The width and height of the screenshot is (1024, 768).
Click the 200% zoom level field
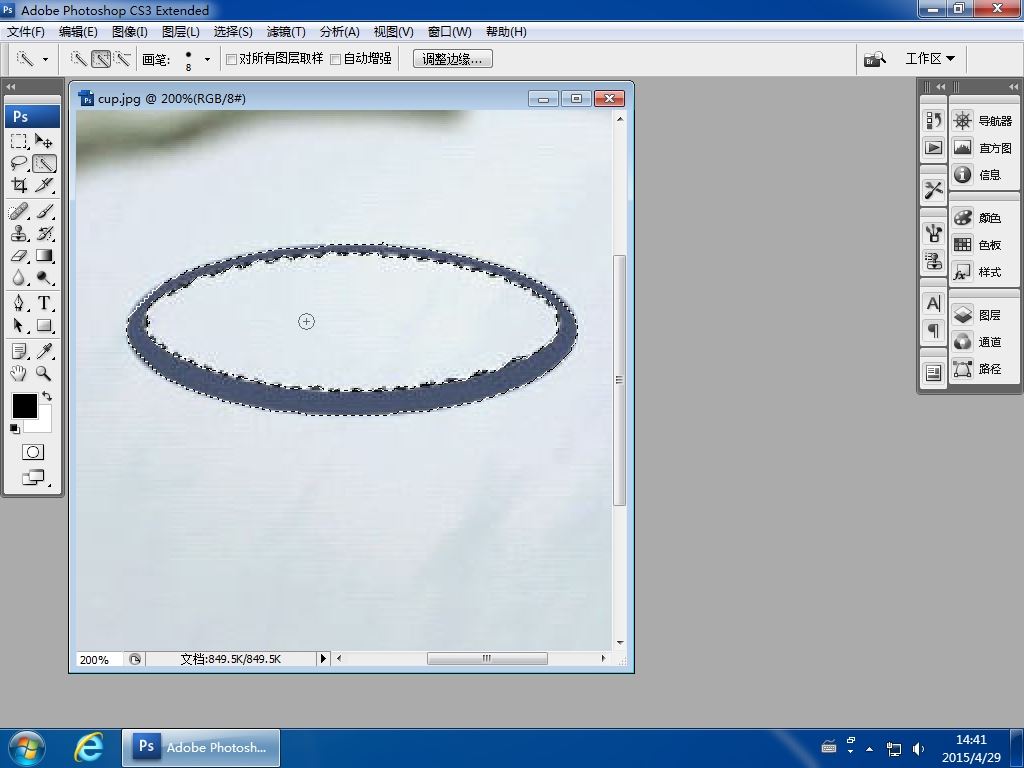click(99, 660)
